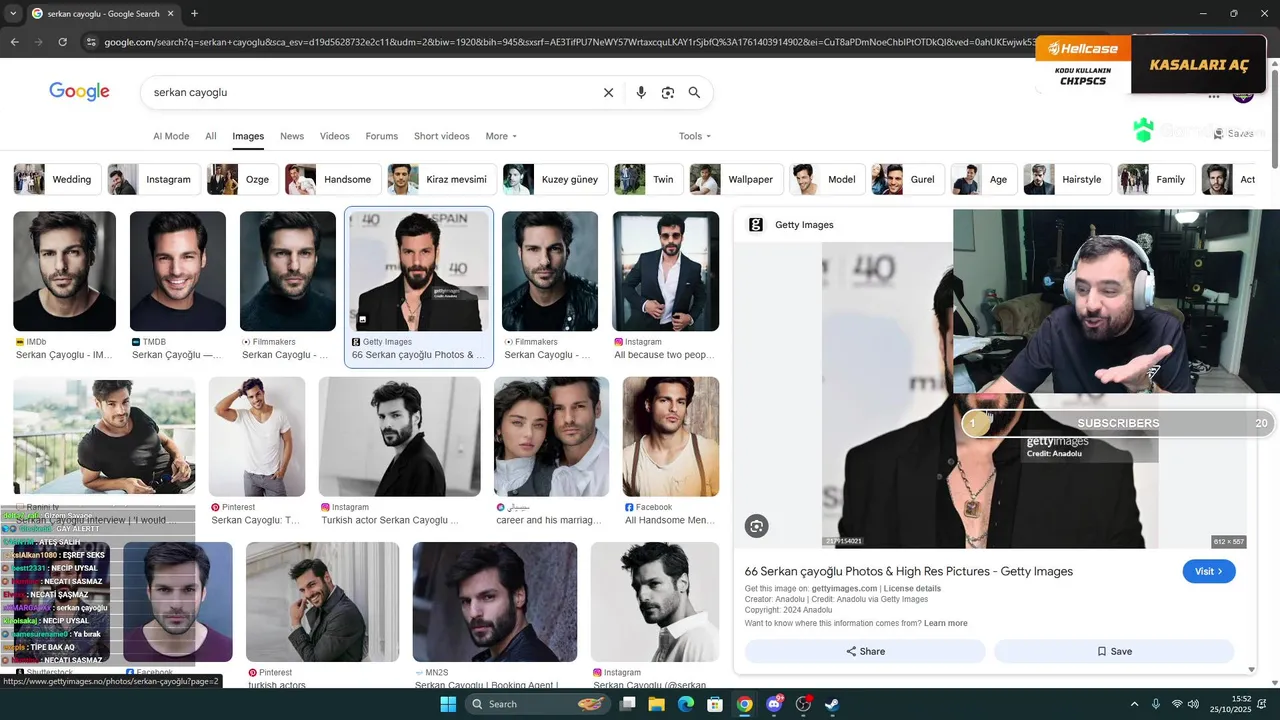Start voice search with the microphone icon
The height and width of the screenshot is (720, 1280).
pos(641,92)
